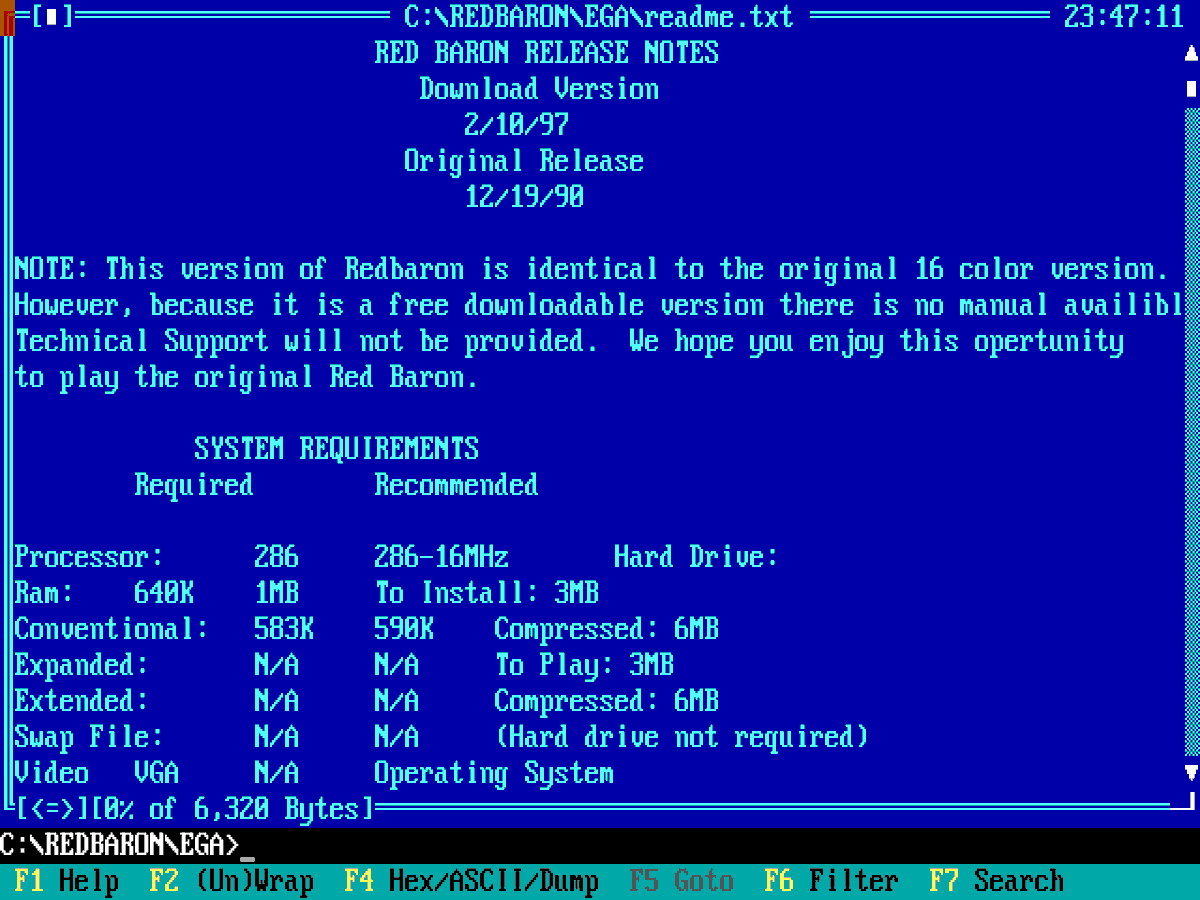Toggle F2 (Un)Wrap mode
The width and height of the screenshot is (1200, 900).
pos(232,881)
